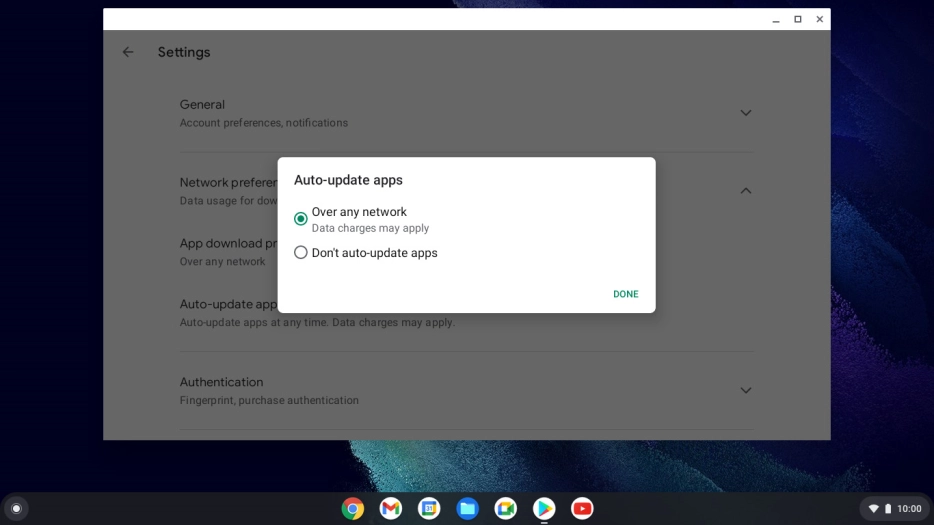Open the 10:00 clock status area
The height and width of the screenshot is (525, 934).
(909, 508)
